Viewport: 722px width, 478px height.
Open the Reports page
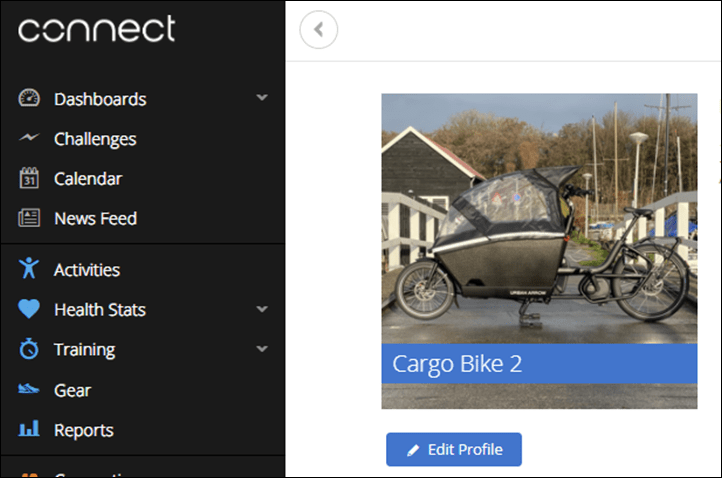84,431
